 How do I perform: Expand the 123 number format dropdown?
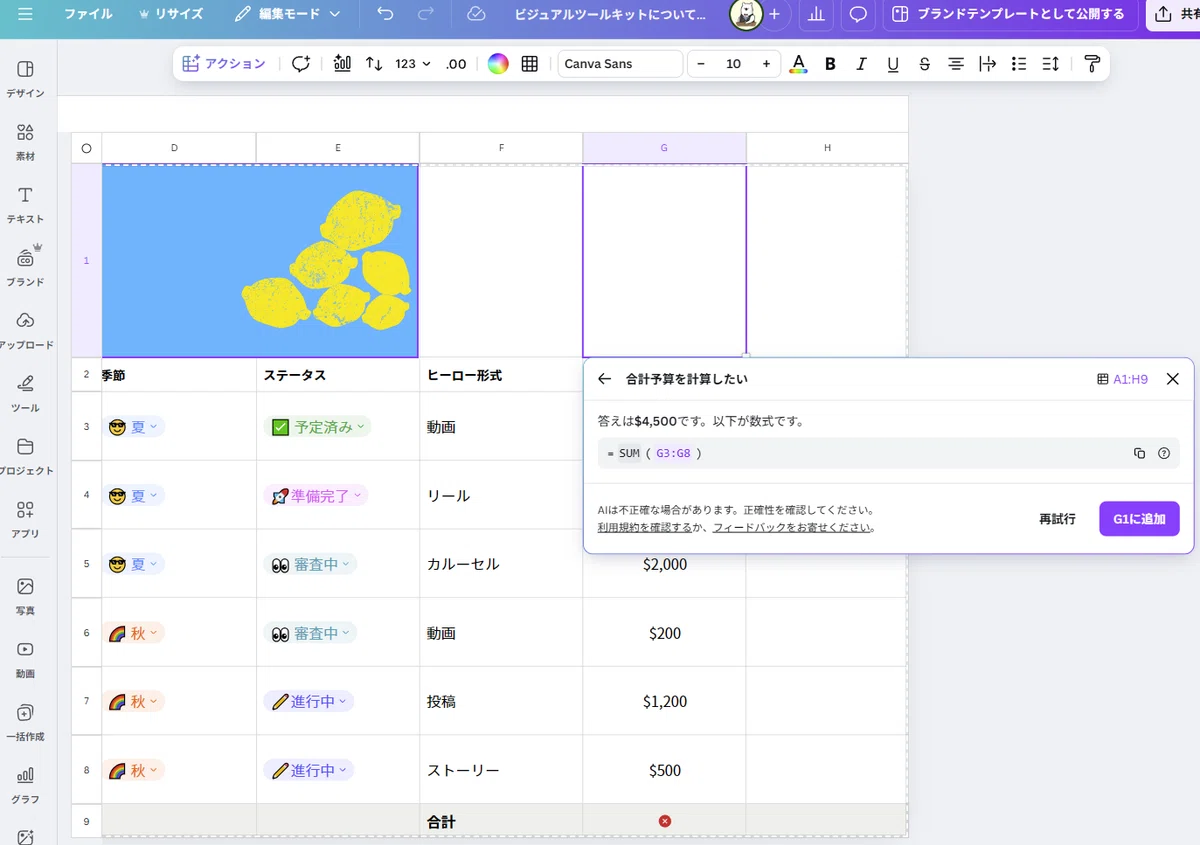412,63
